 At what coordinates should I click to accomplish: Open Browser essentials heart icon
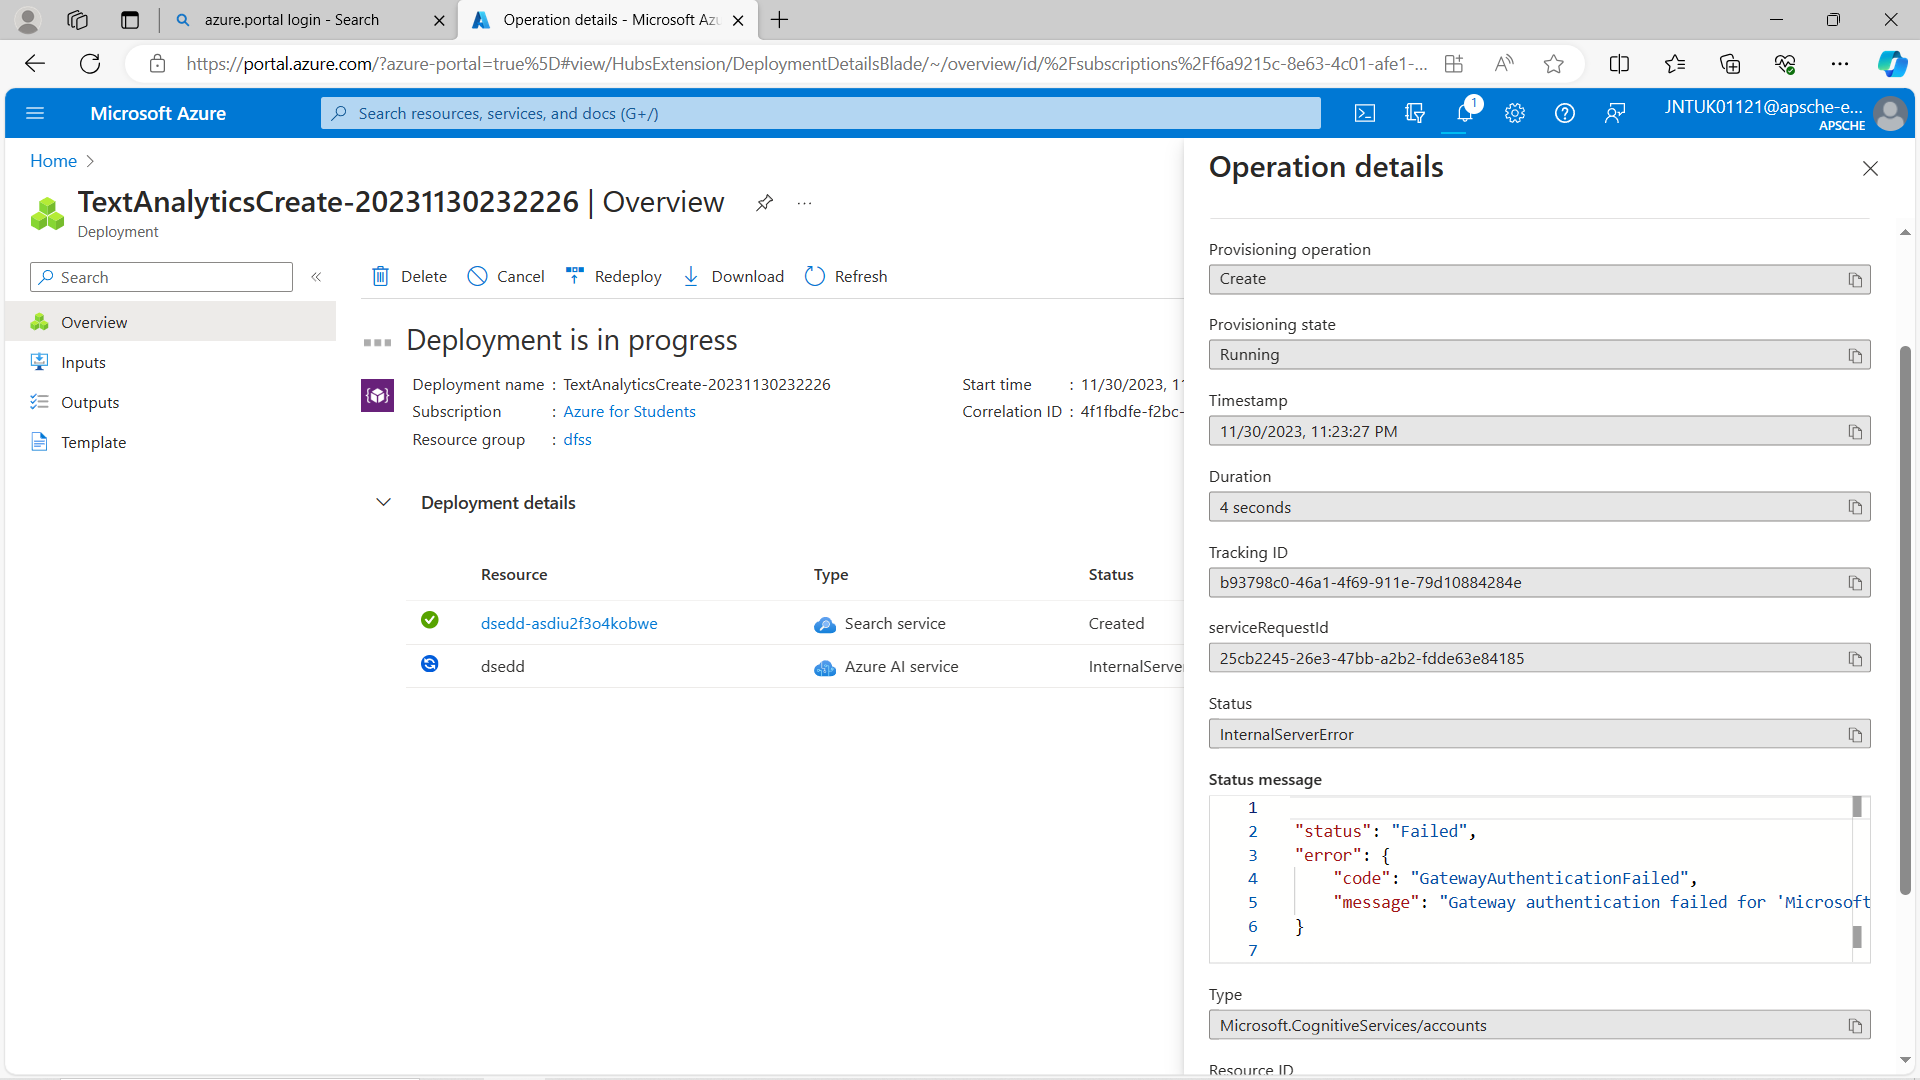pyautogui.click(x=1785, y=64)
